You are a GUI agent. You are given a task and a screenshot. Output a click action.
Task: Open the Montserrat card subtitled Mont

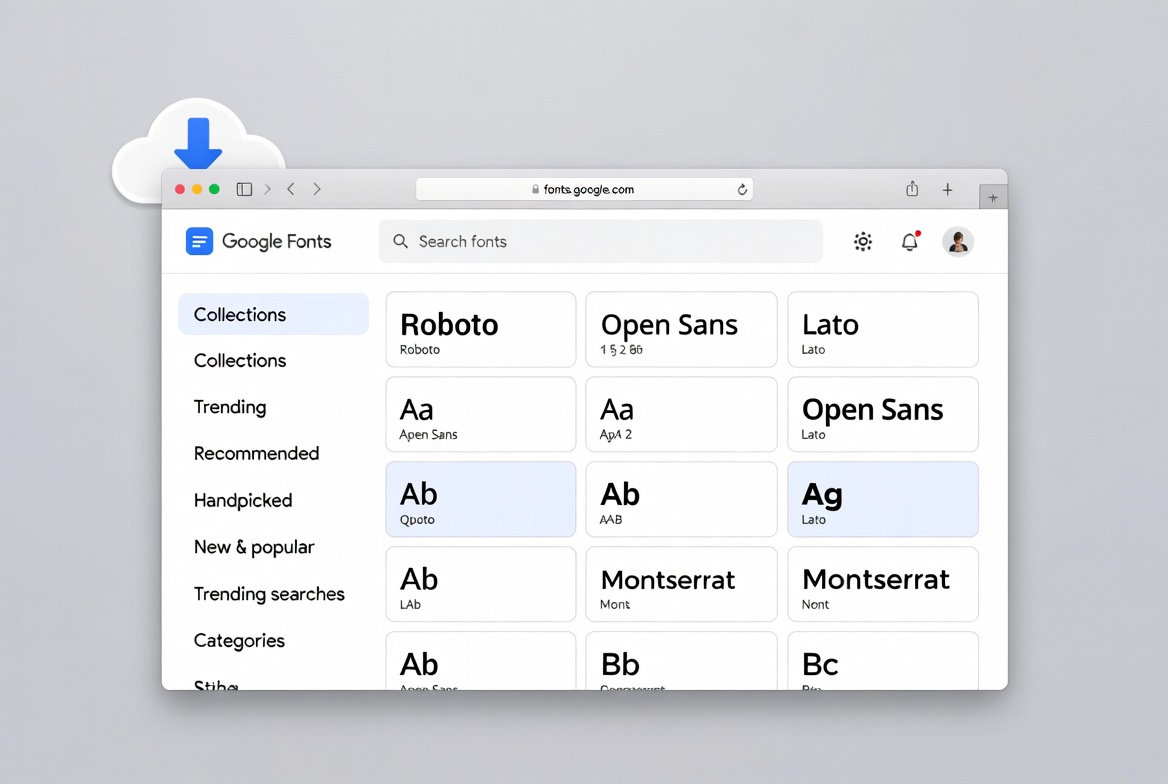tap(681, 584)
